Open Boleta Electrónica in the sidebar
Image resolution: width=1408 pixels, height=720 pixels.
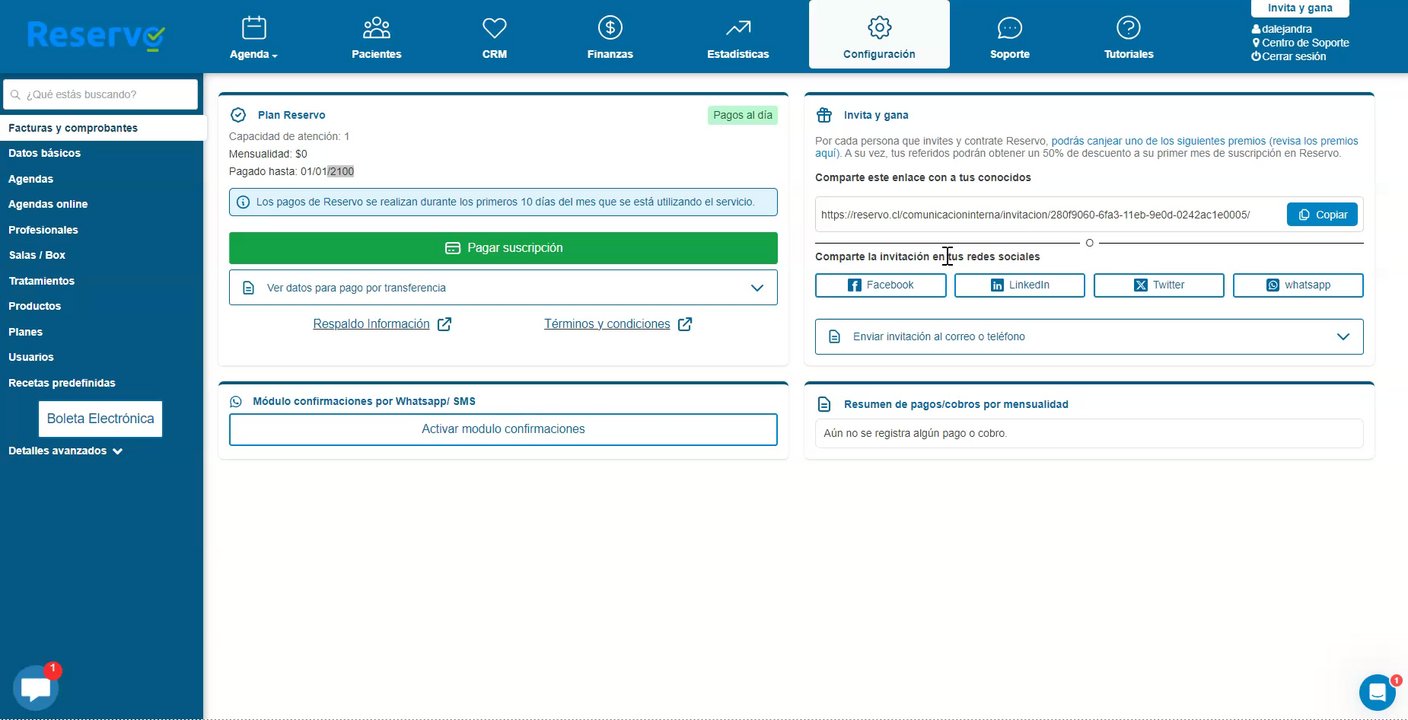100,419
